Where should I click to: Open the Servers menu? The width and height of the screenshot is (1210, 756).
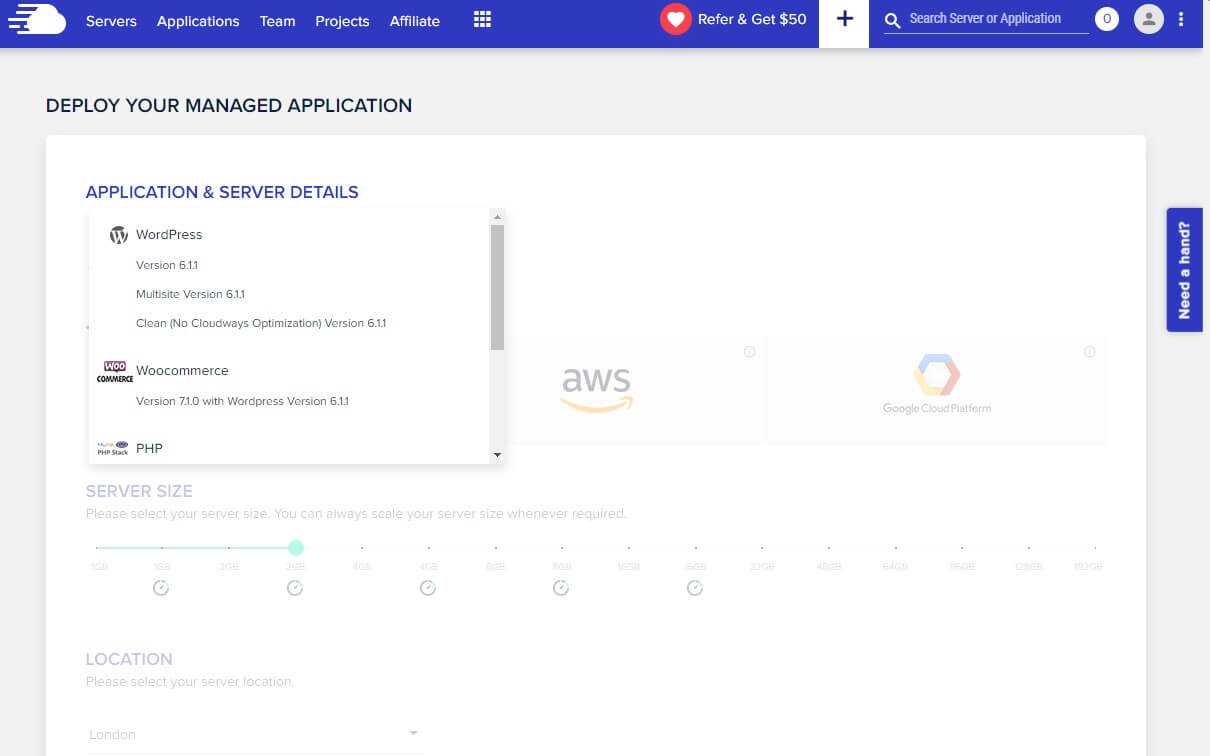click(x=111, y=21)
